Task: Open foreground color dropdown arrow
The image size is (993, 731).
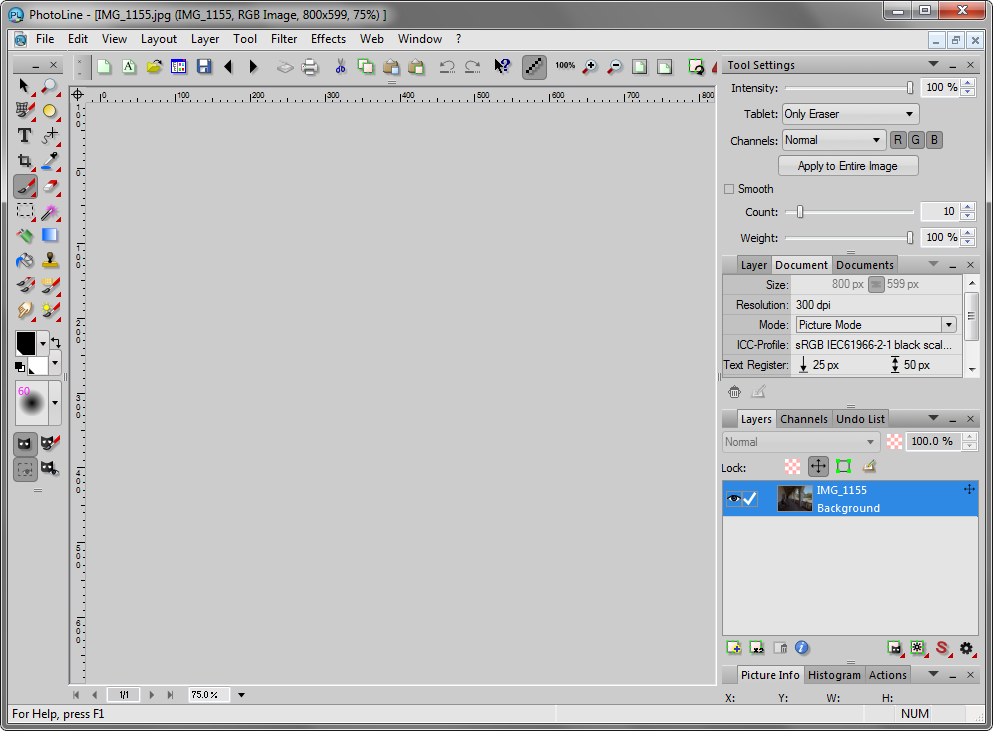Action: [43, 344]
